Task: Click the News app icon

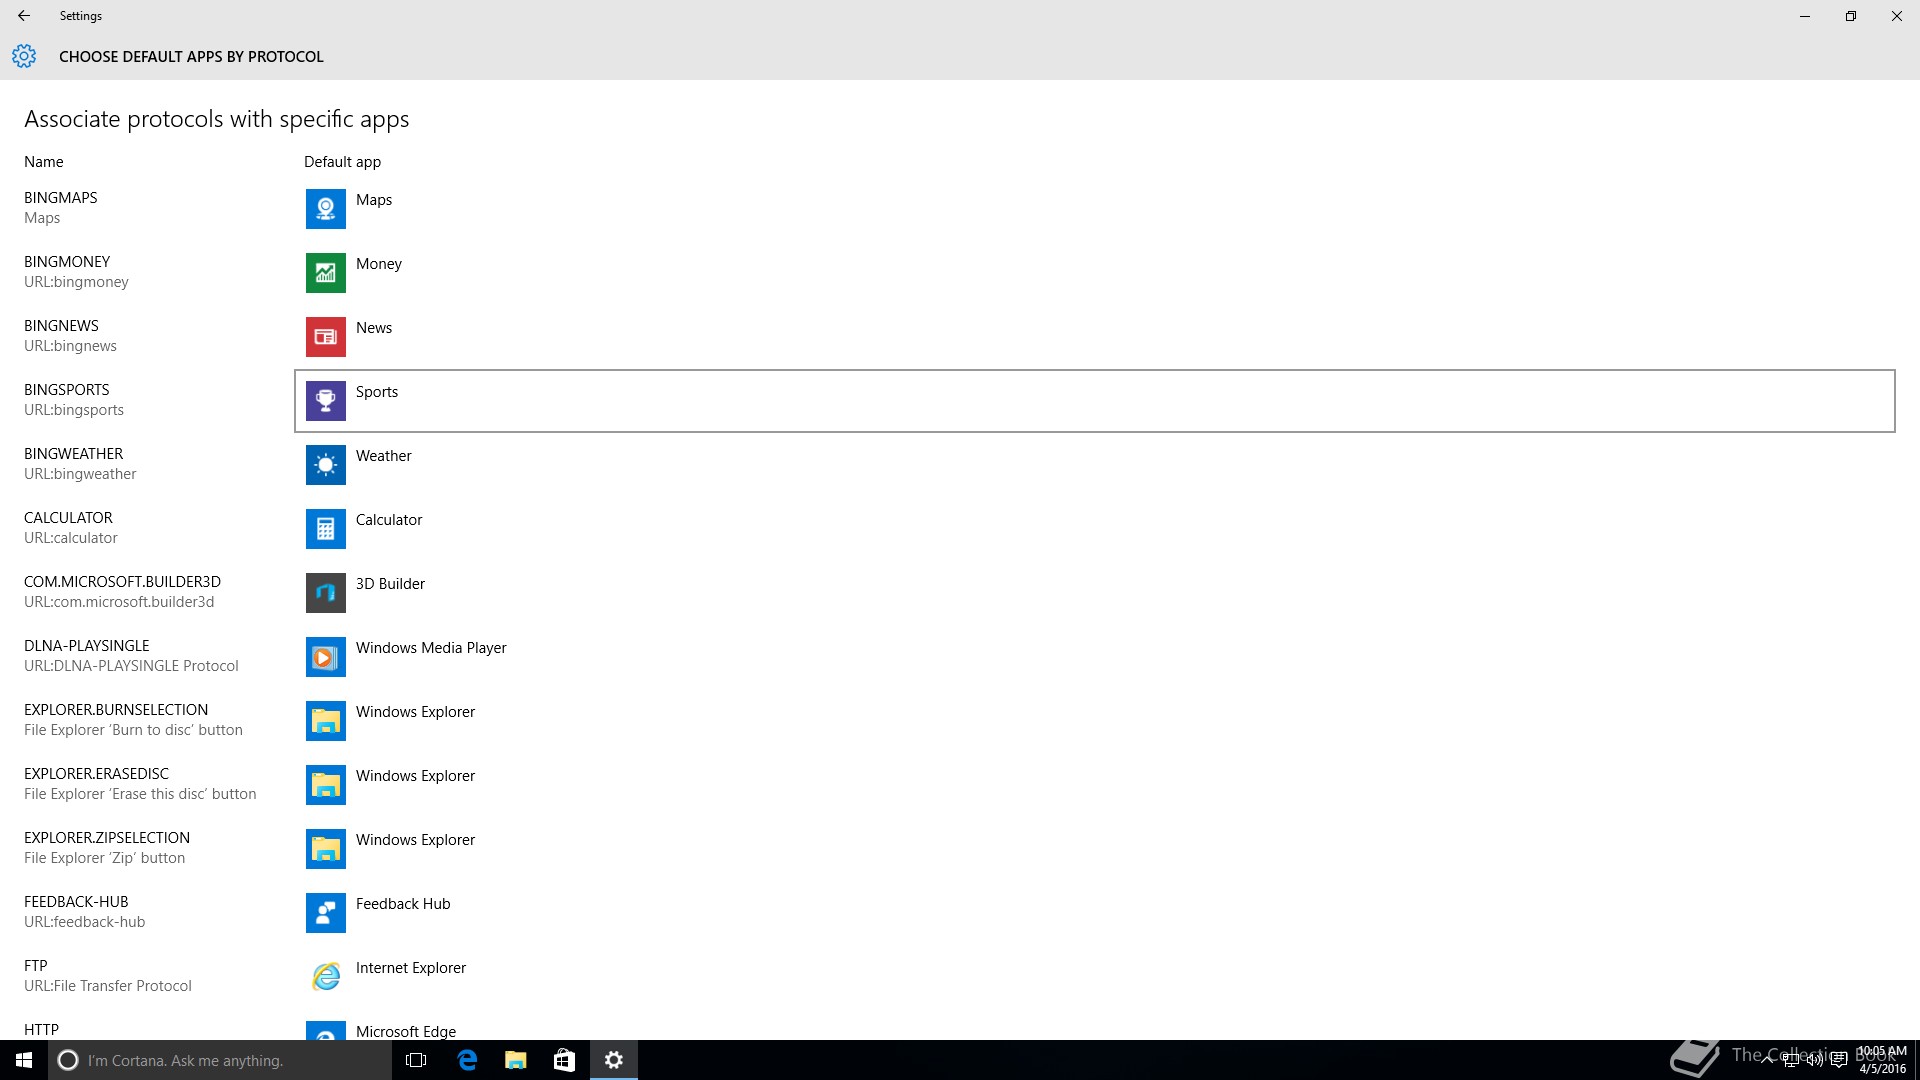Action: click(x=325, y=337)
